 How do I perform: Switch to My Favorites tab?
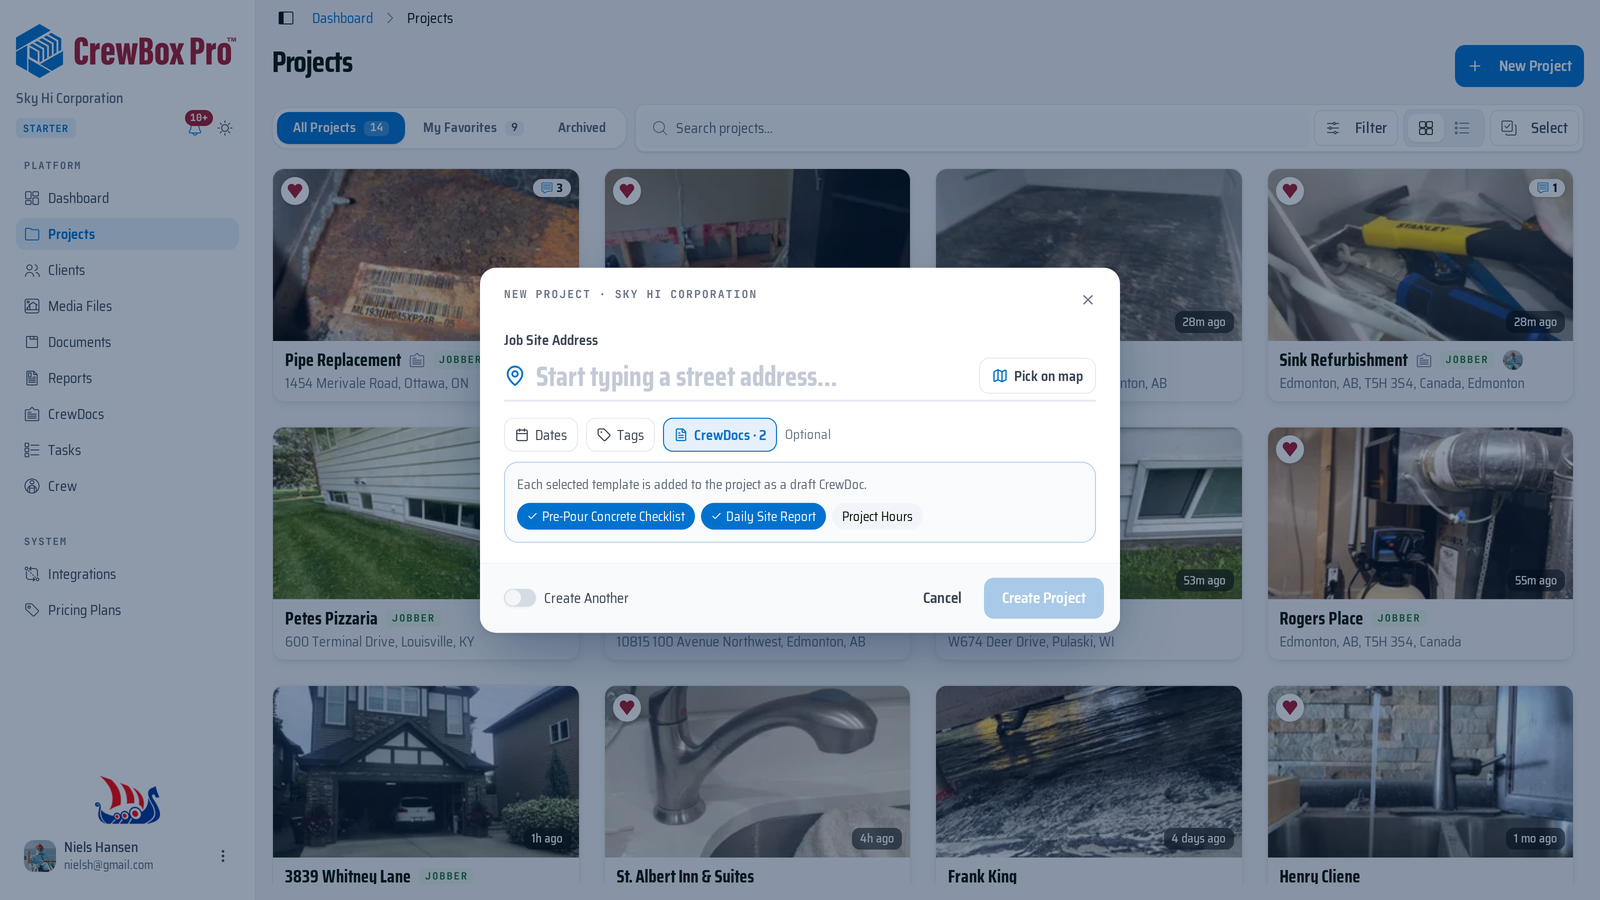(x=472, y=128)
